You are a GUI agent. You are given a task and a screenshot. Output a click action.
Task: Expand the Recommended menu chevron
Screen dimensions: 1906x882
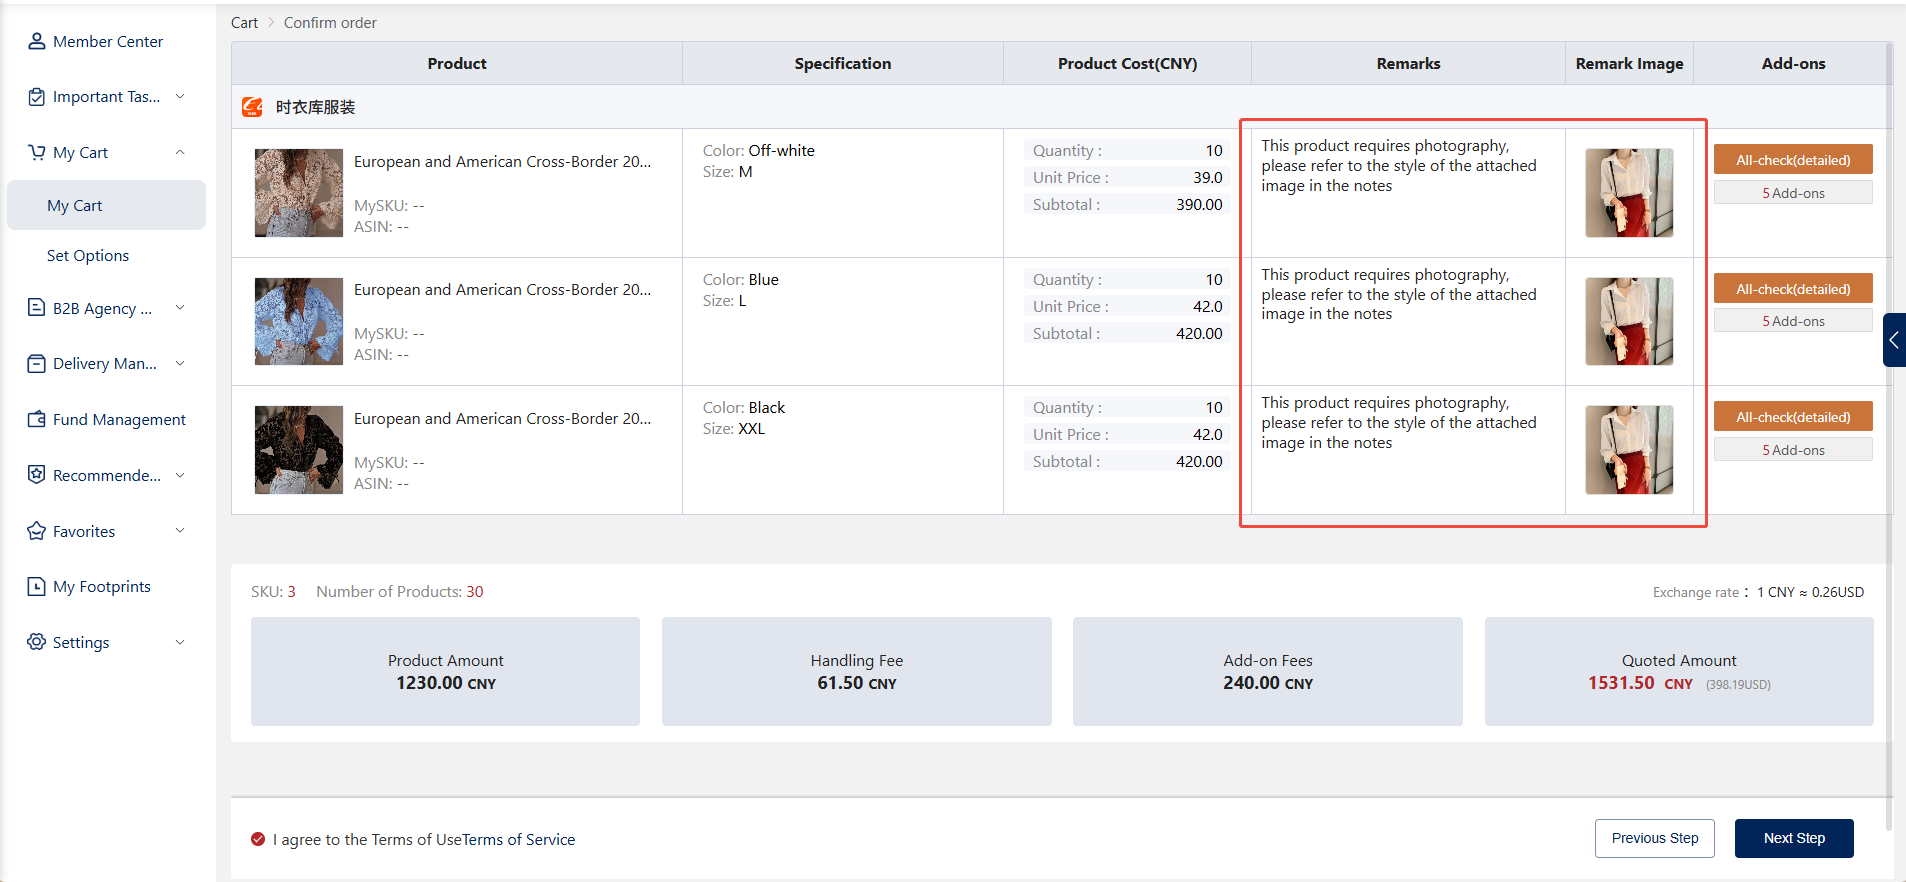(x=180, y=475)
